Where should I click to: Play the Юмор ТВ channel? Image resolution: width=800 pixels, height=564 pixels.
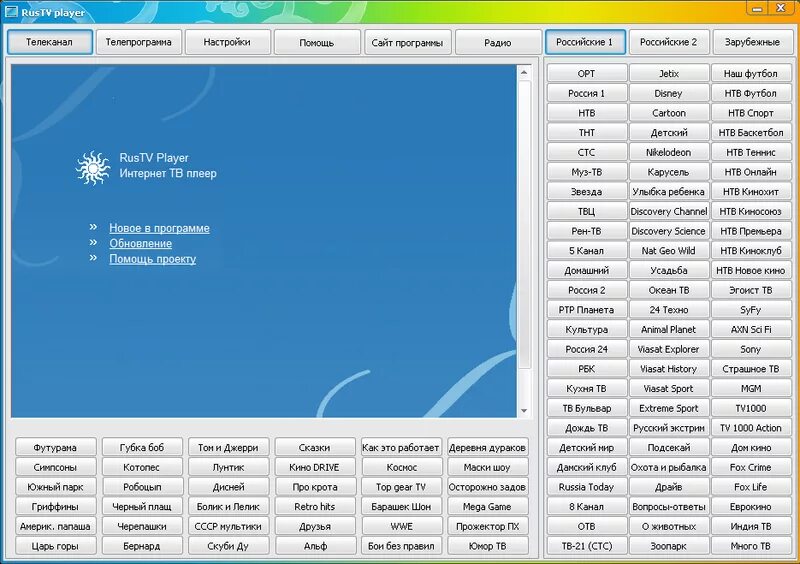pos(487,546)
